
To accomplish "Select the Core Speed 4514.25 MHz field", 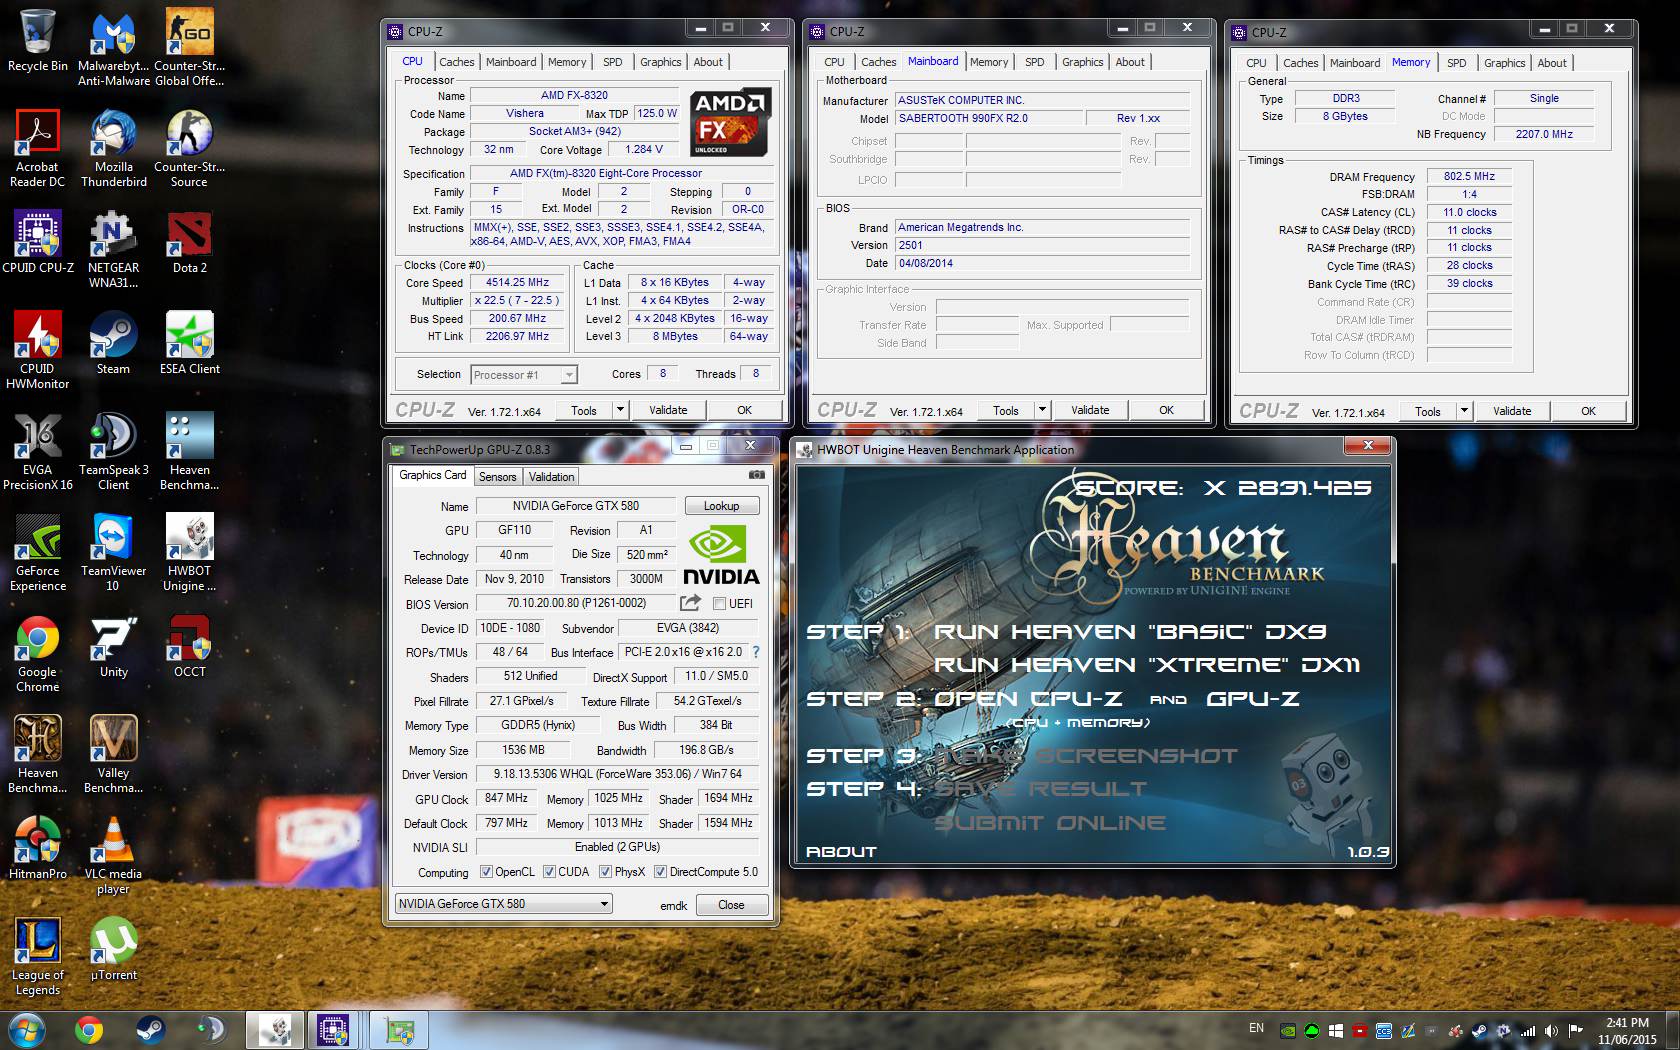I will click(x=517, y=283).
